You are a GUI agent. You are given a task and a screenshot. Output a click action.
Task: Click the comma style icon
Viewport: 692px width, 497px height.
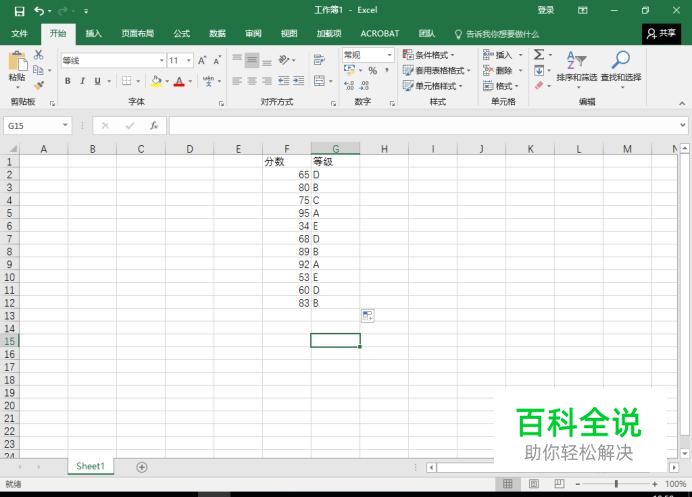tap(387, 70)
